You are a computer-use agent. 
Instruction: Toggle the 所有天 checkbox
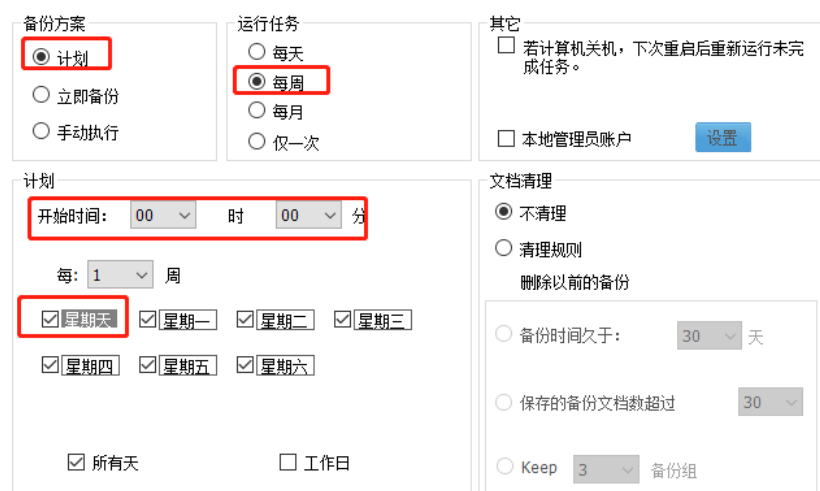[x=76, y=462]
